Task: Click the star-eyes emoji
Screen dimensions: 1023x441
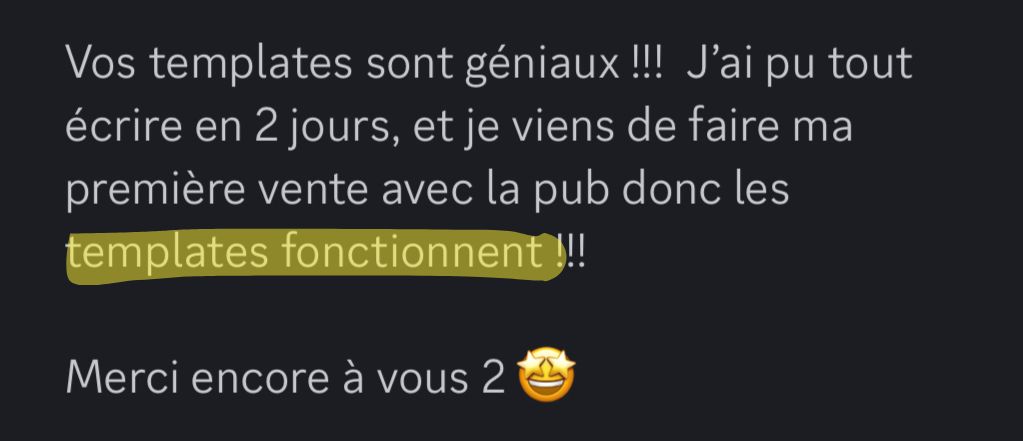Action: click(x=546, y=374)
